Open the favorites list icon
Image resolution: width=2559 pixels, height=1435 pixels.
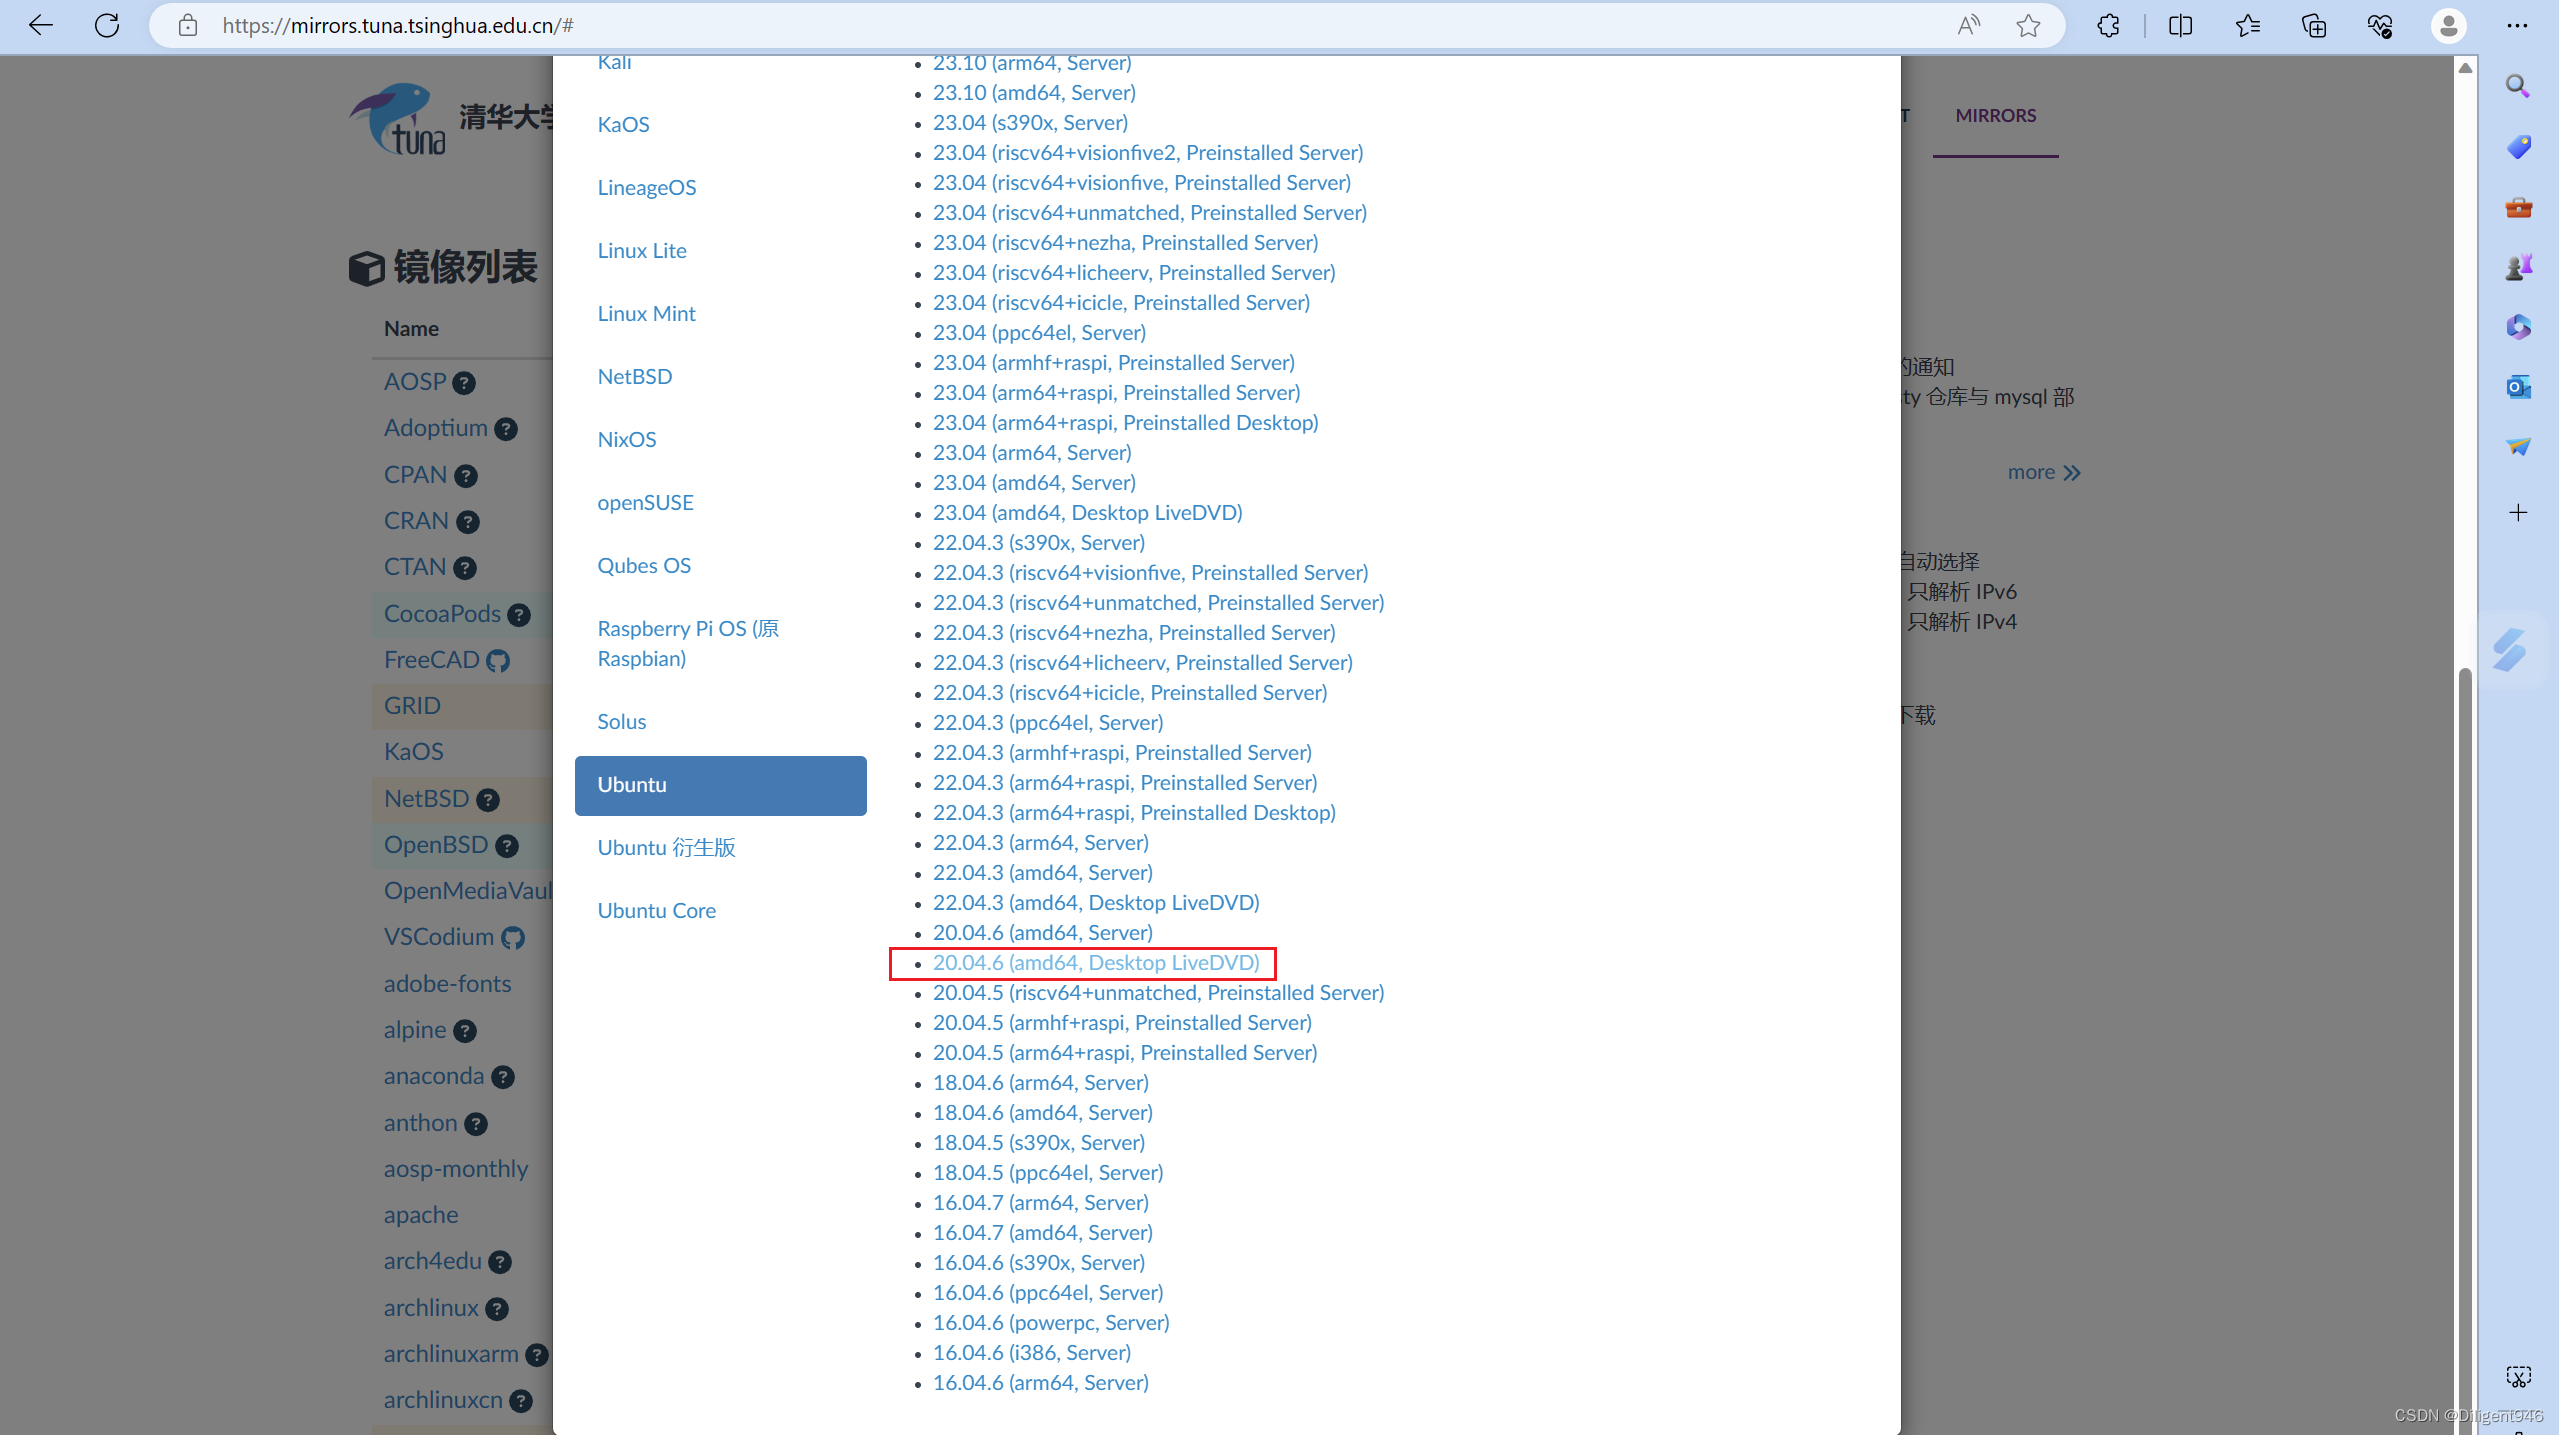click(x=2247, y=26)
